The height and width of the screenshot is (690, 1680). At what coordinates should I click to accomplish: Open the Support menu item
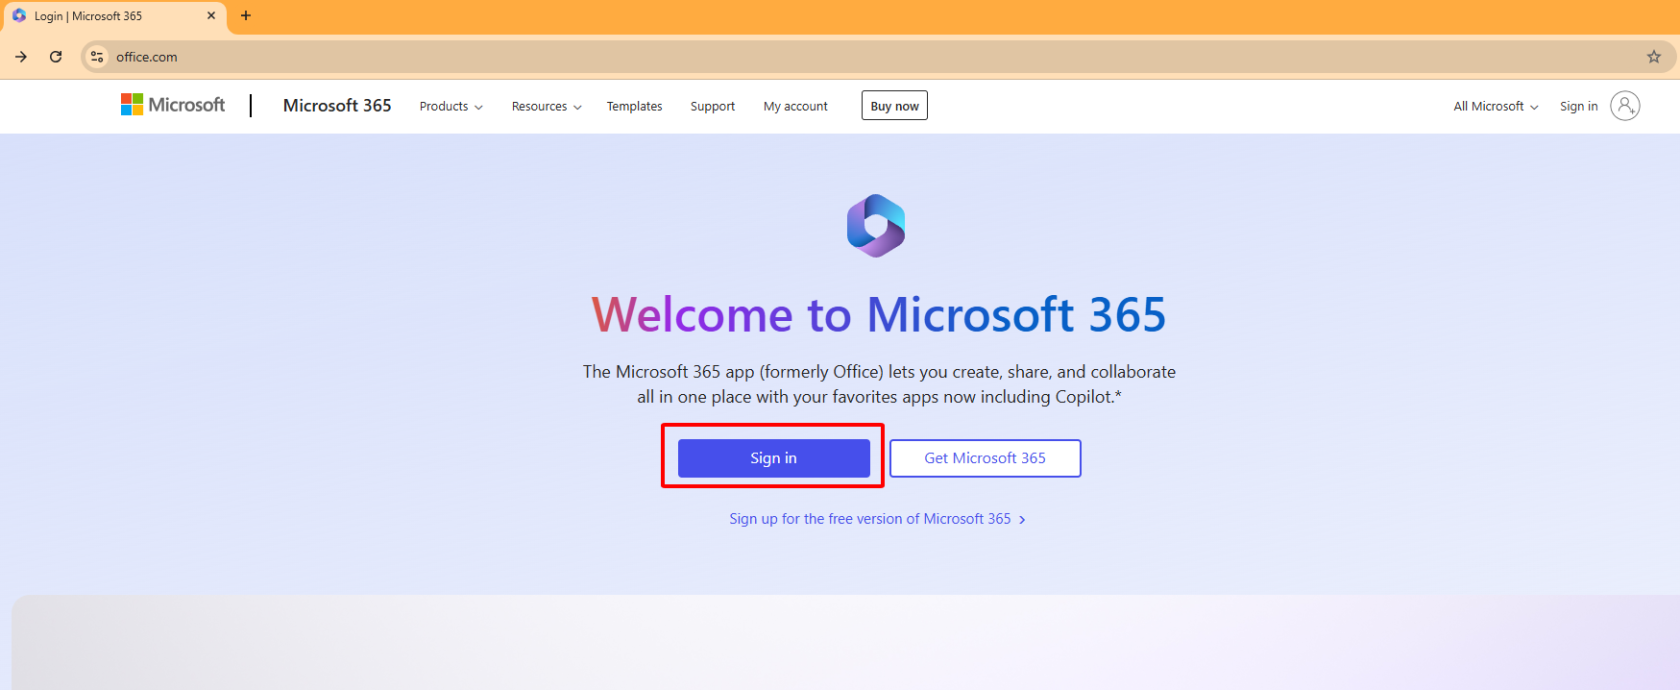point(712,107)
